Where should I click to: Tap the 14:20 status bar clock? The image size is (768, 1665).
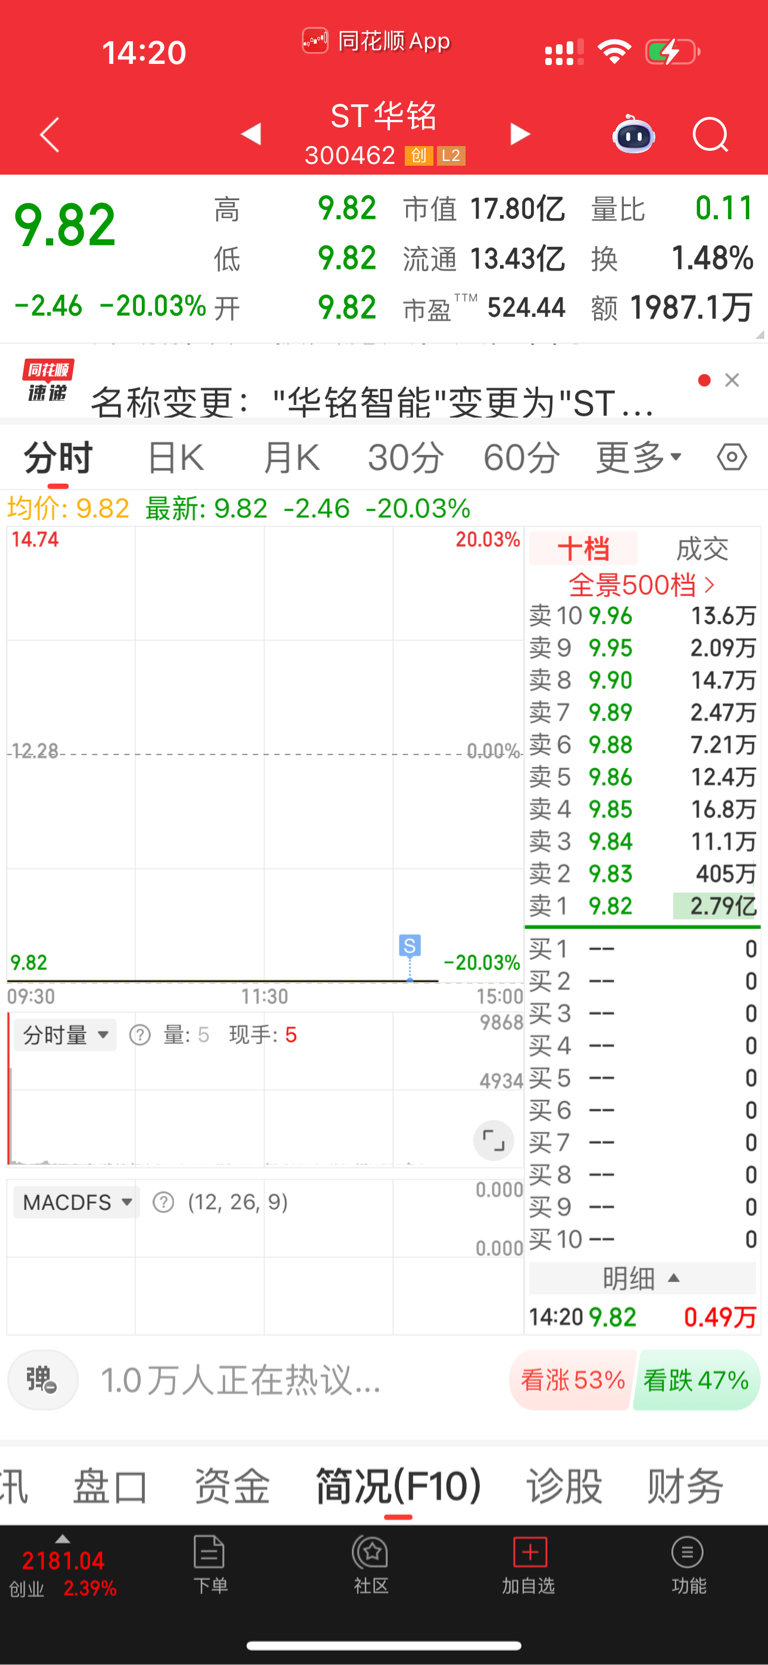[x=144, y=52]
